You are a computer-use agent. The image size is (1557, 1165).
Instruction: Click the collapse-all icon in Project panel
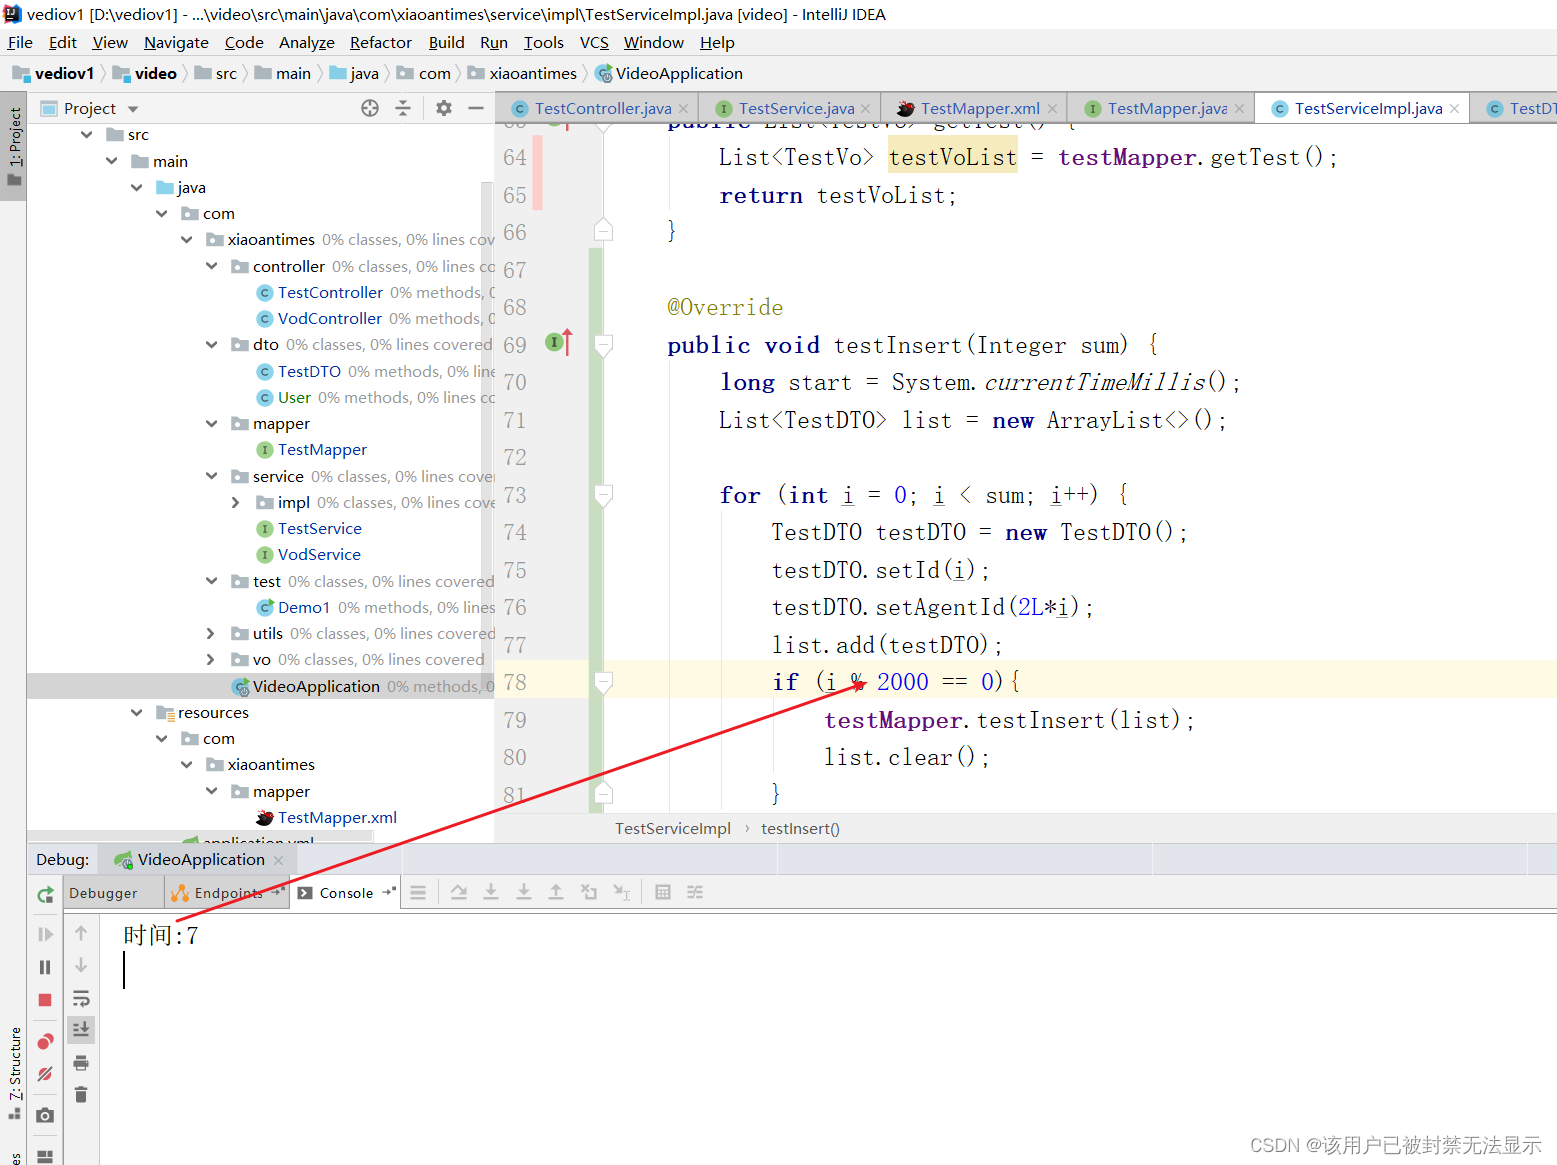403,108
